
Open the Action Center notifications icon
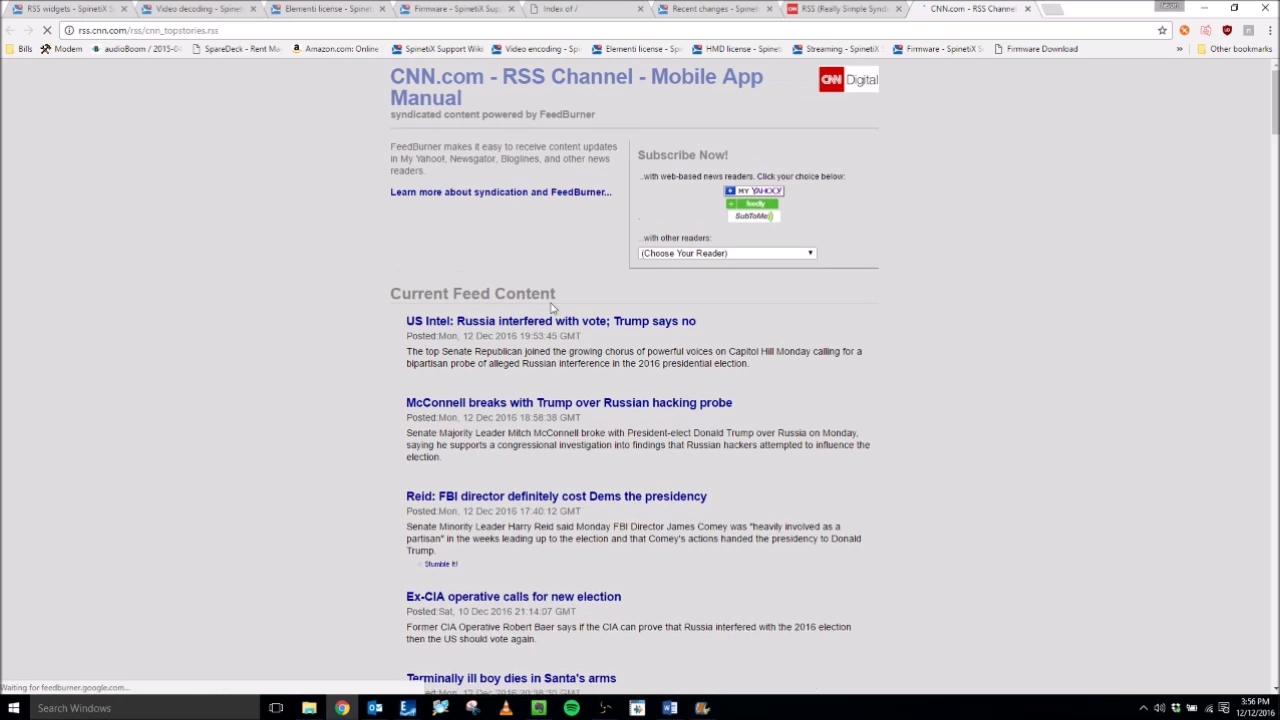coord(1223,708)
